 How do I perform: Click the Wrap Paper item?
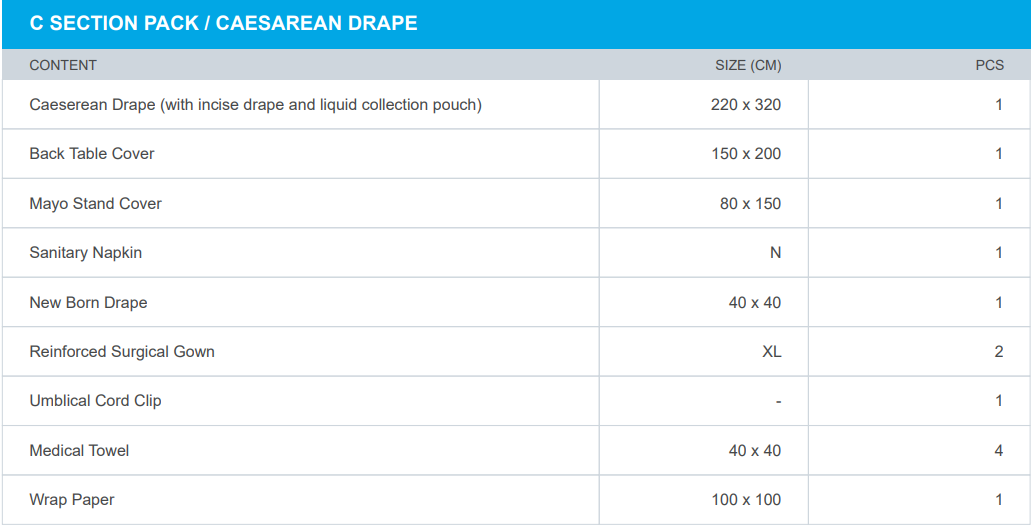tap(72, 500)
